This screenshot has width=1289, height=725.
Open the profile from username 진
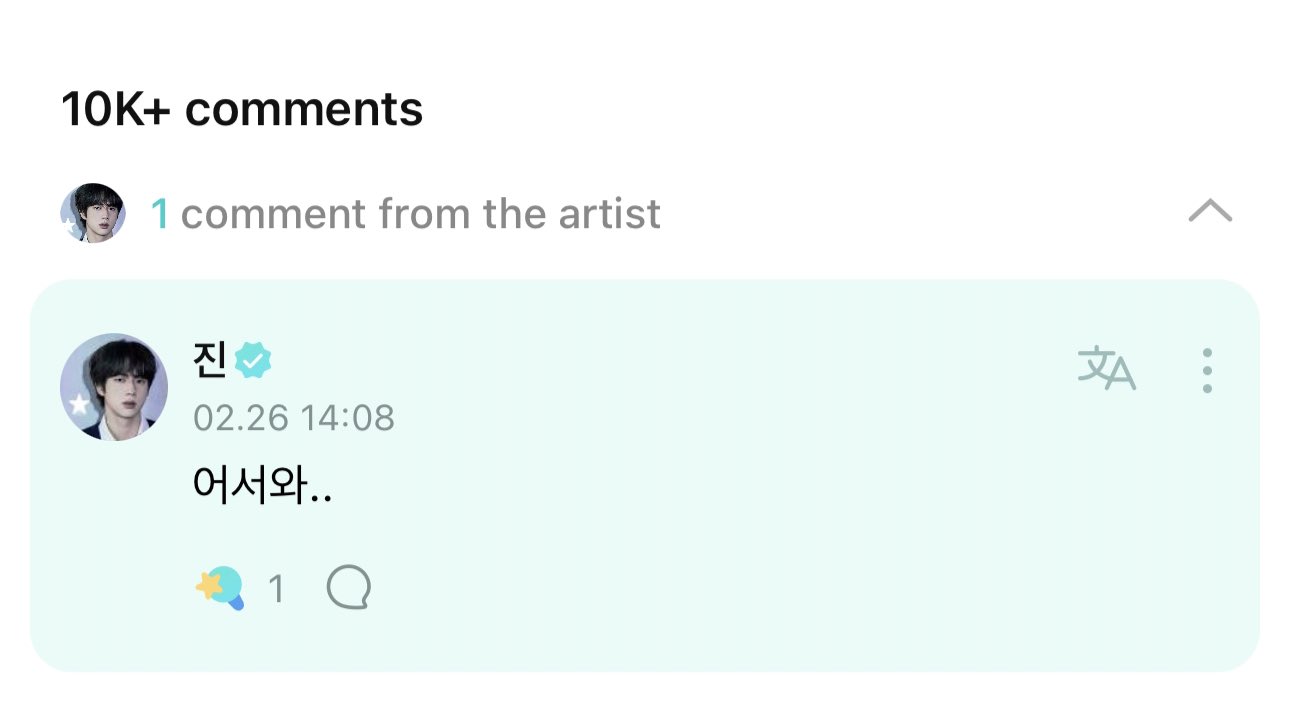tap(209, 360)
